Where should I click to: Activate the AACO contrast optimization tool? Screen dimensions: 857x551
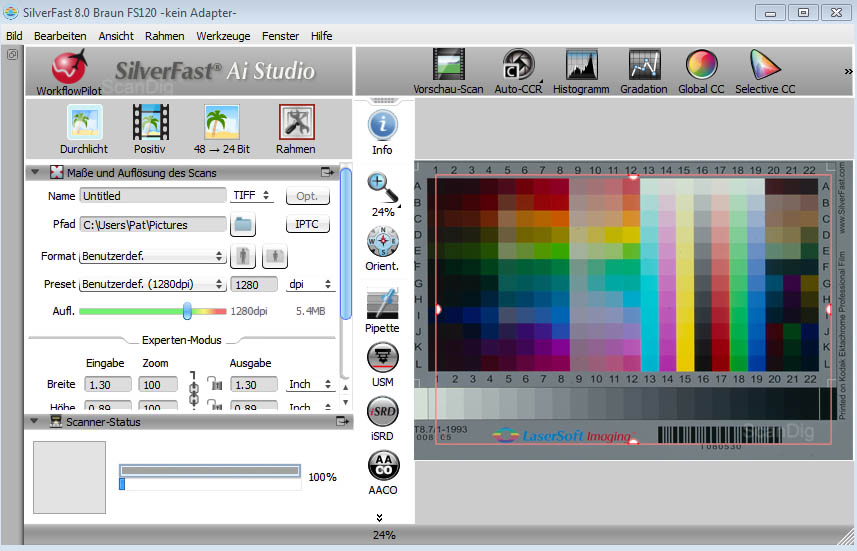point(383,473)
